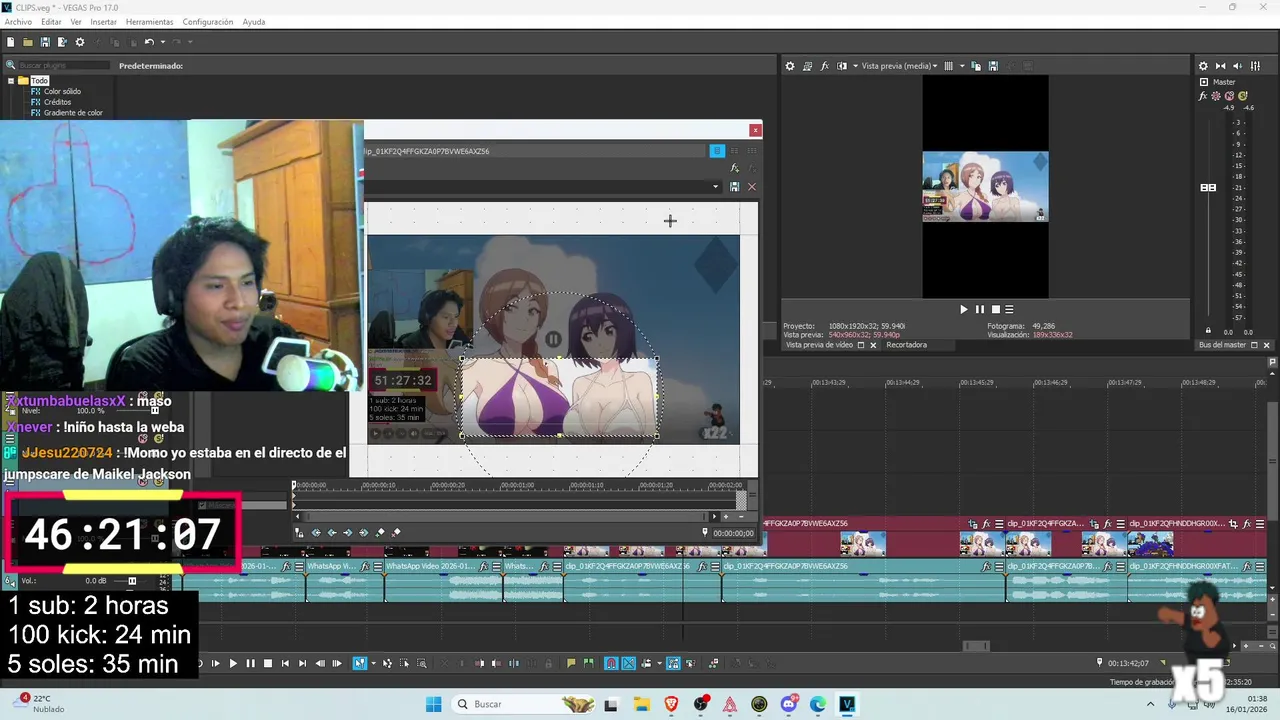Open the mixing console faders icon
The width and height of the screenshot is (1280, 720).
pos(1253,66)
